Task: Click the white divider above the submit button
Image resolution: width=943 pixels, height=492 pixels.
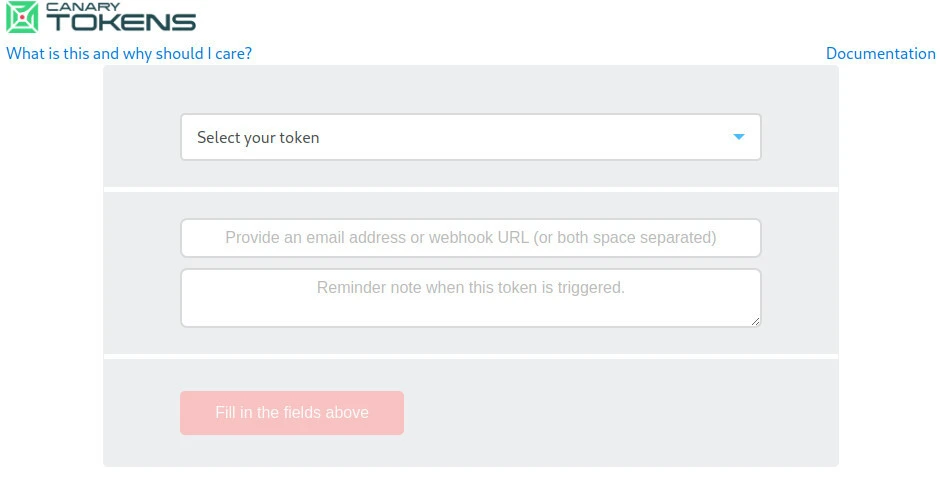Action: (x=470, y=356)
